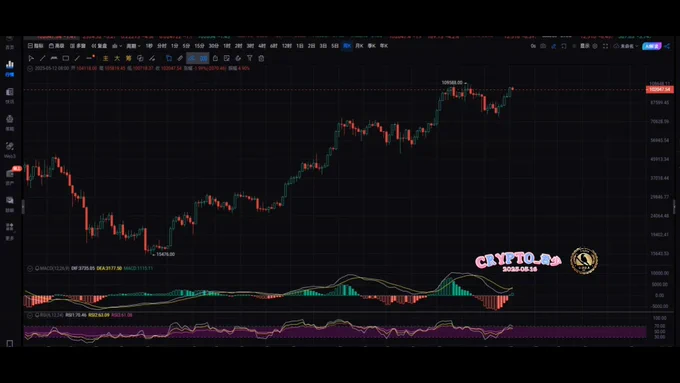Click the 指标 indicators button
The height and width of the screenshot is (383, 680).
click(x=36, y=46)
